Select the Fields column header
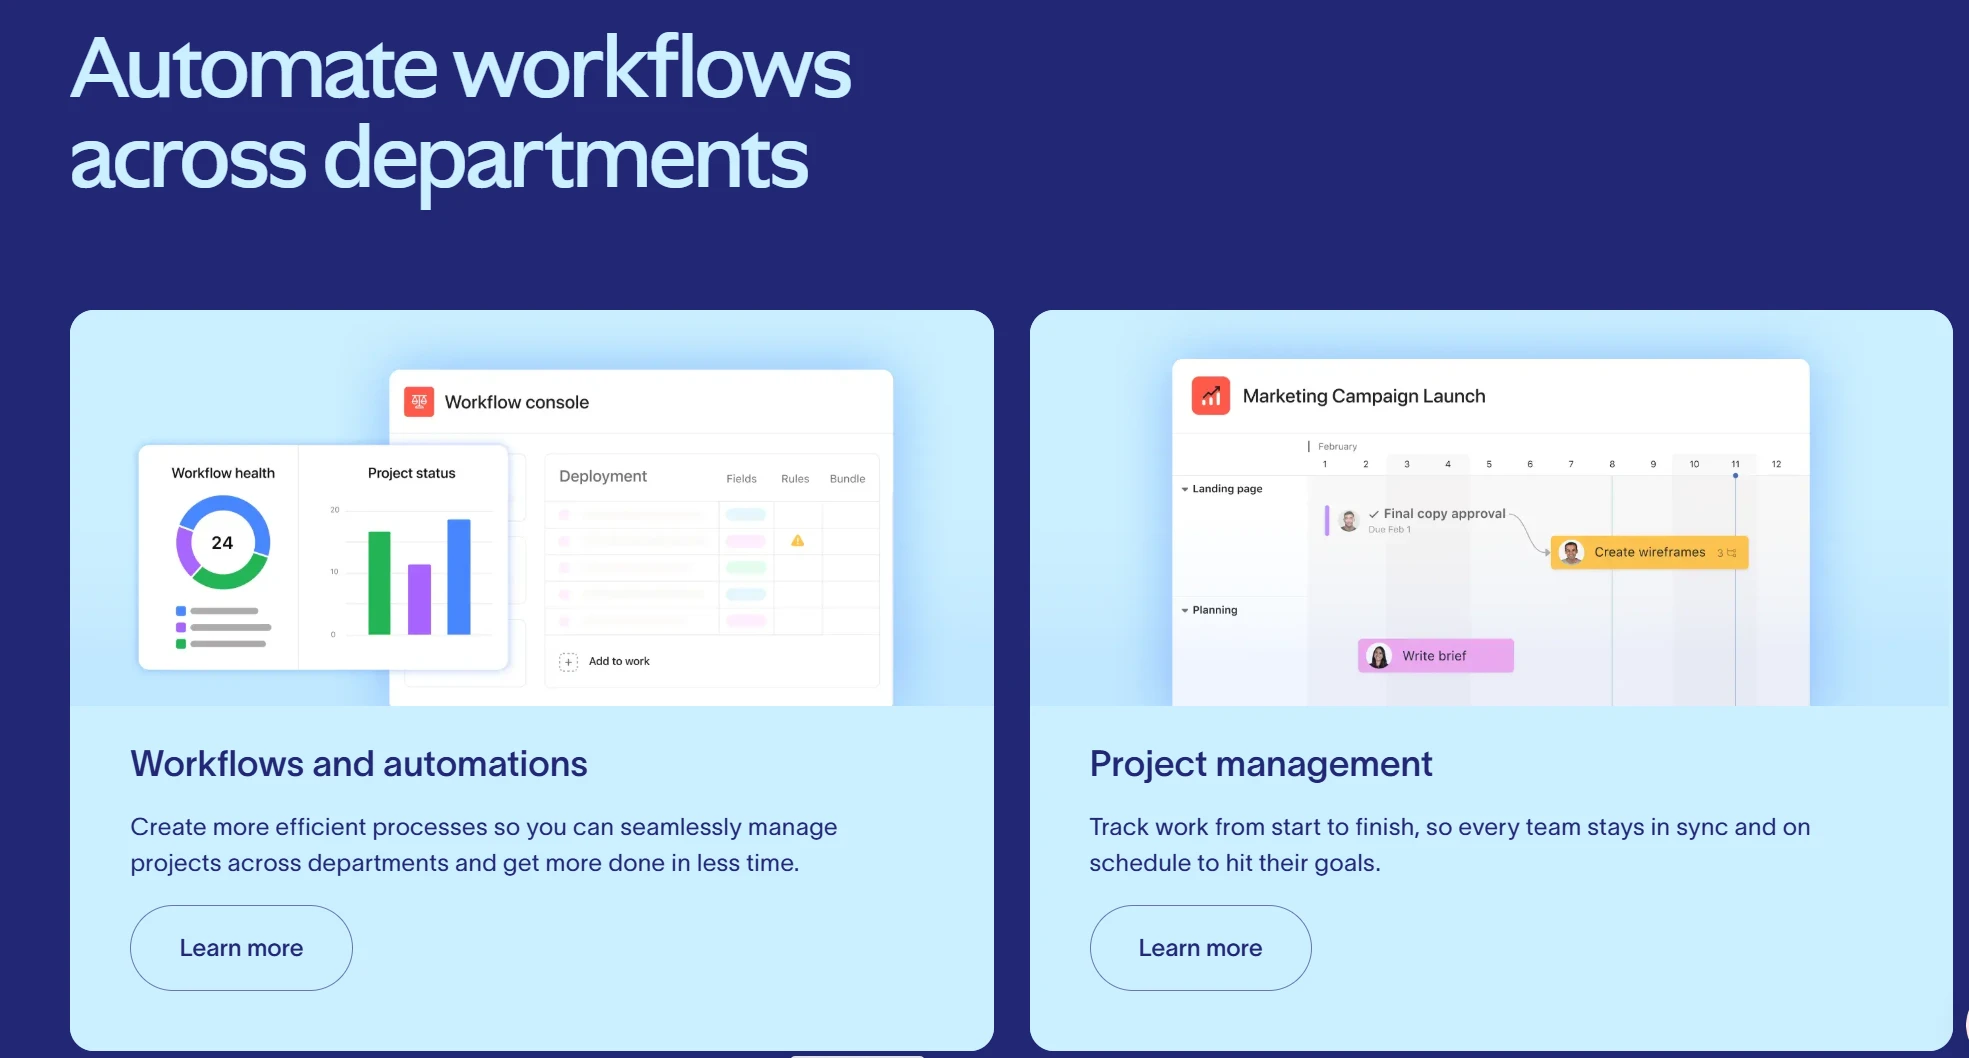Screen dimensions: 1969x1058 point(741,479)
